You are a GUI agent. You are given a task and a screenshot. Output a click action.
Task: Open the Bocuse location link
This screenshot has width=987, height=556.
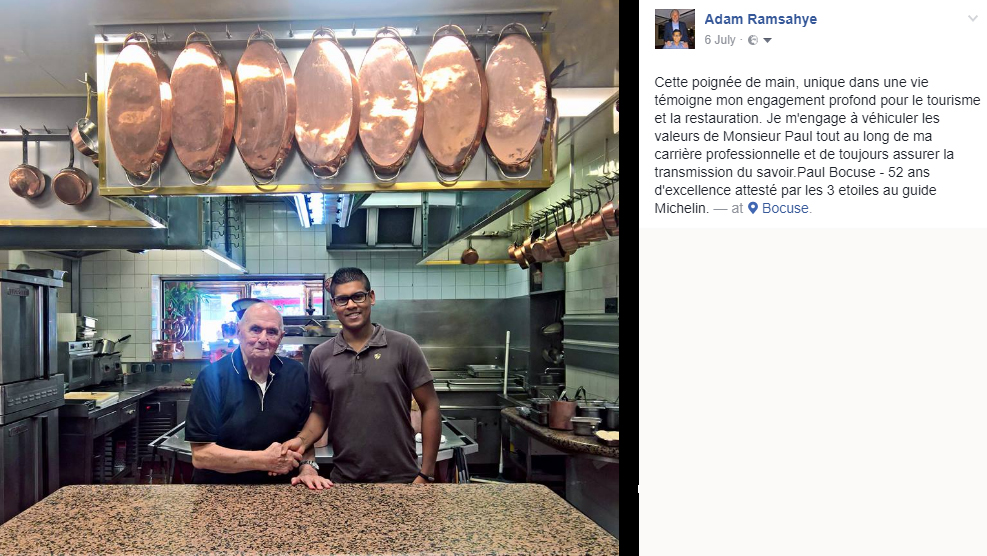pyautogui.click(x=785, y=208)
